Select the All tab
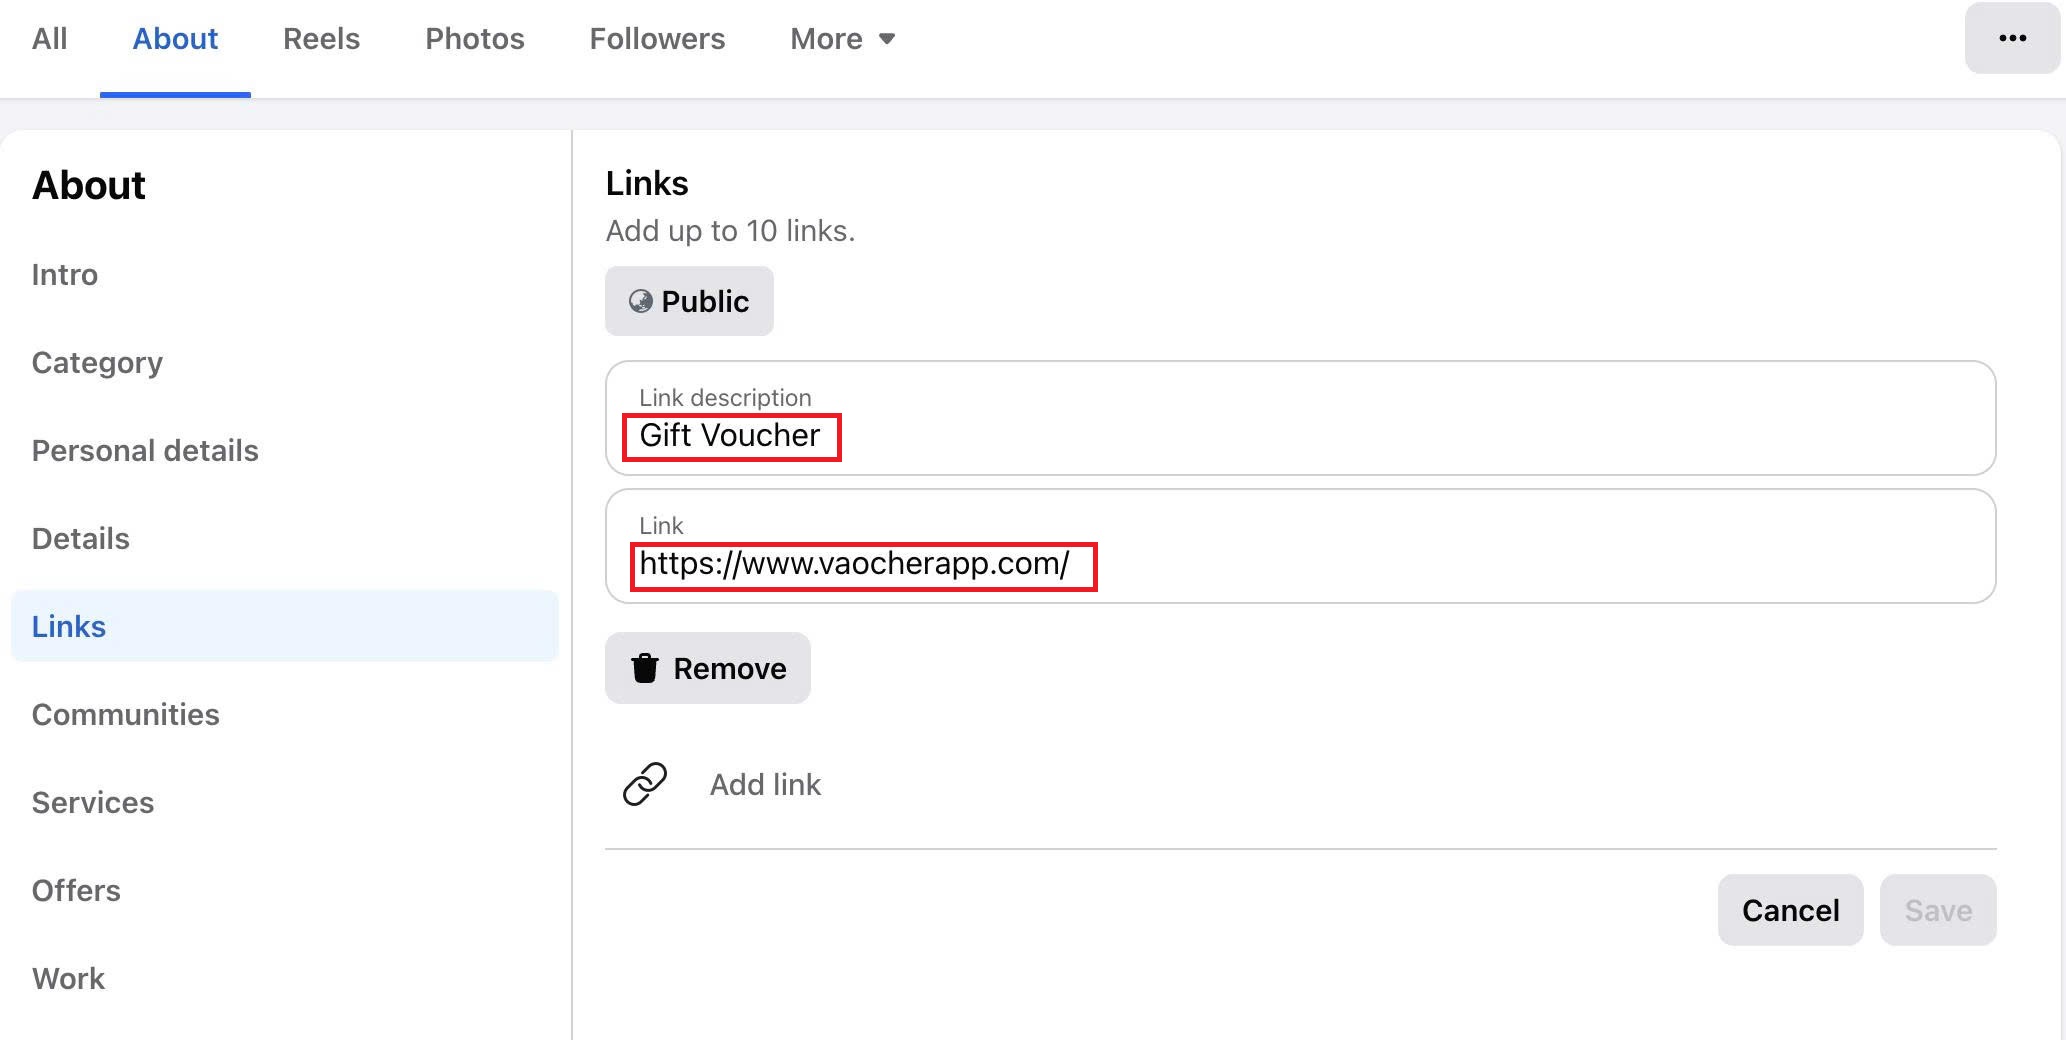This screenshot has width=2066, height=1040. [x=50, y=39]
